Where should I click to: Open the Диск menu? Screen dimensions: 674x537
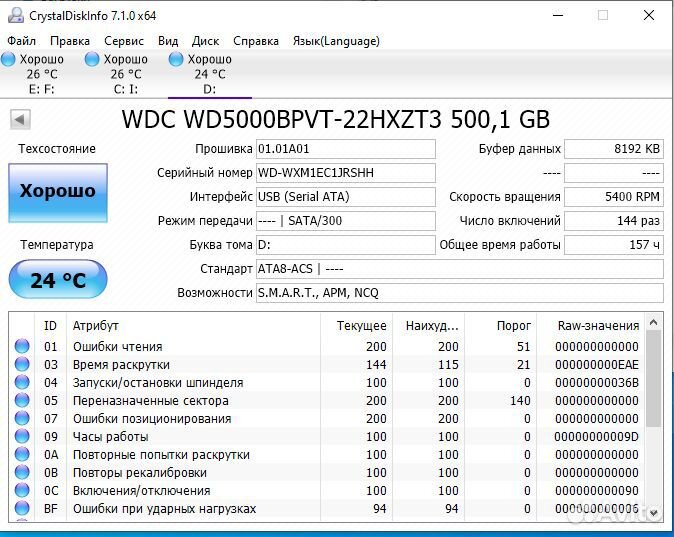pos(205,41)
